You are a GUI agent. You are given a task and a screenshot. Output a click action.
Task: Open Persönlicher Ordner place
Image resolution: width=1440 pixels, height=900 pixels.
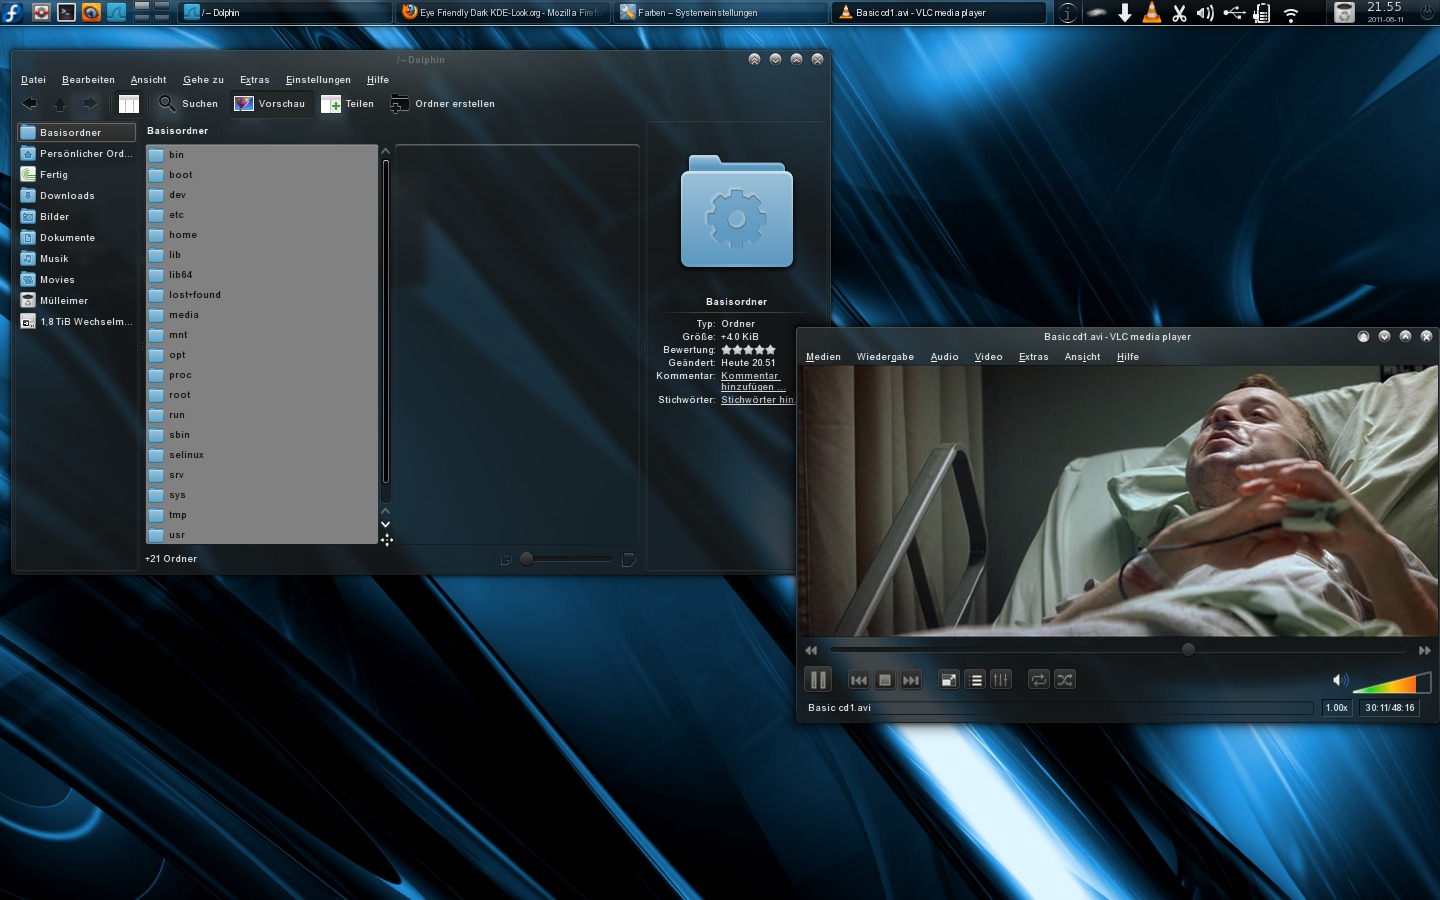[77, 154]
